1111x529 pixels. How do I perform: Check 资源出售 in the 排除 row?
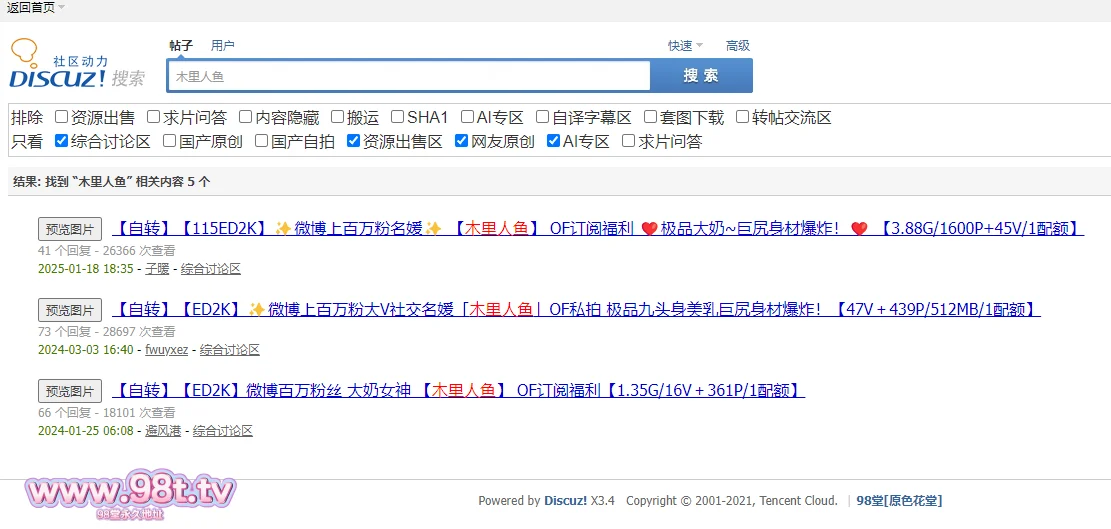pyautogui.click(x=62, y=117)
